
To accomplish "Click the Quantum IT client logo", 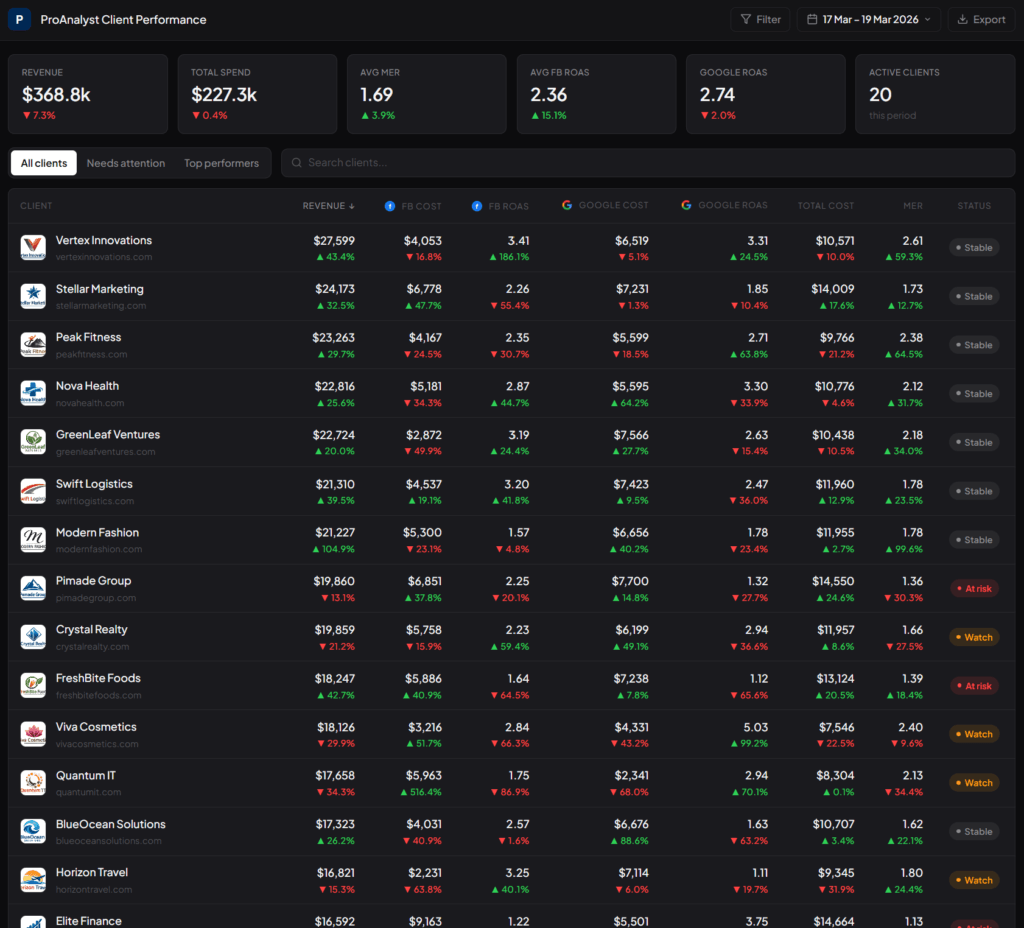I will pyautogui.click(x=33, y=783).
